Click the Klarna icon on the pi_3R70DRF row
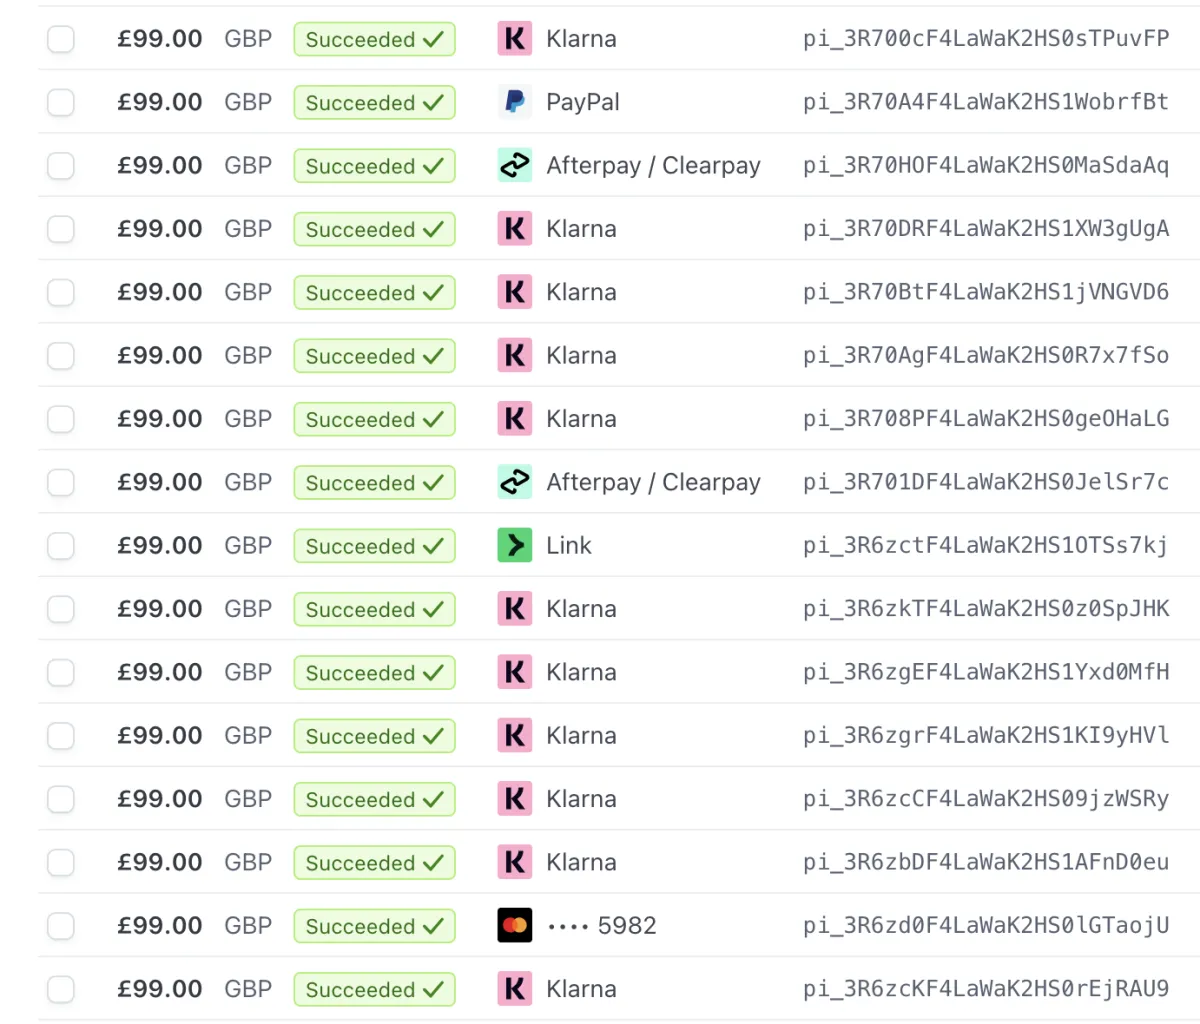Screen dimensions: 1200x1024 [x=515, y=229]
